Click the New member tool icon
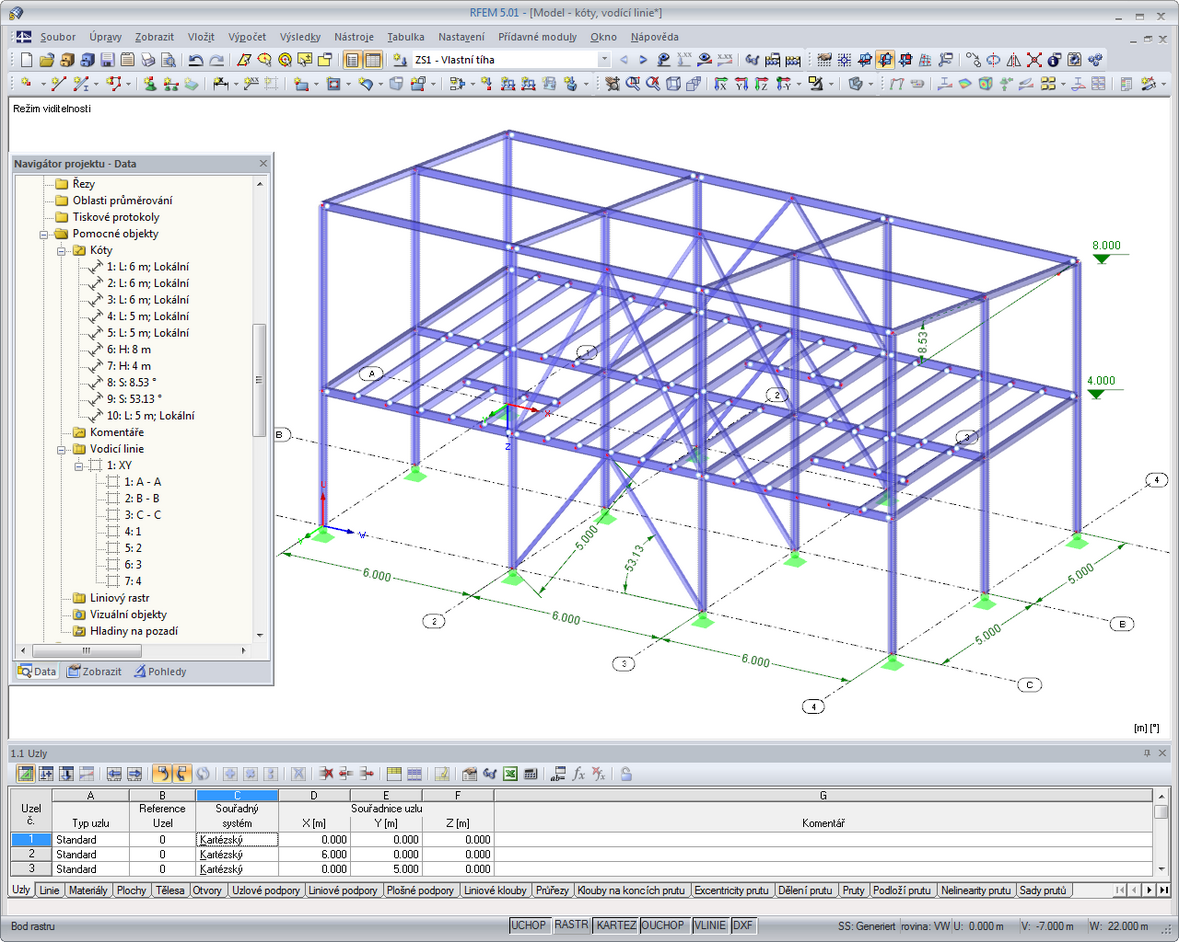 pyautogui.click(x=80, y=84)
